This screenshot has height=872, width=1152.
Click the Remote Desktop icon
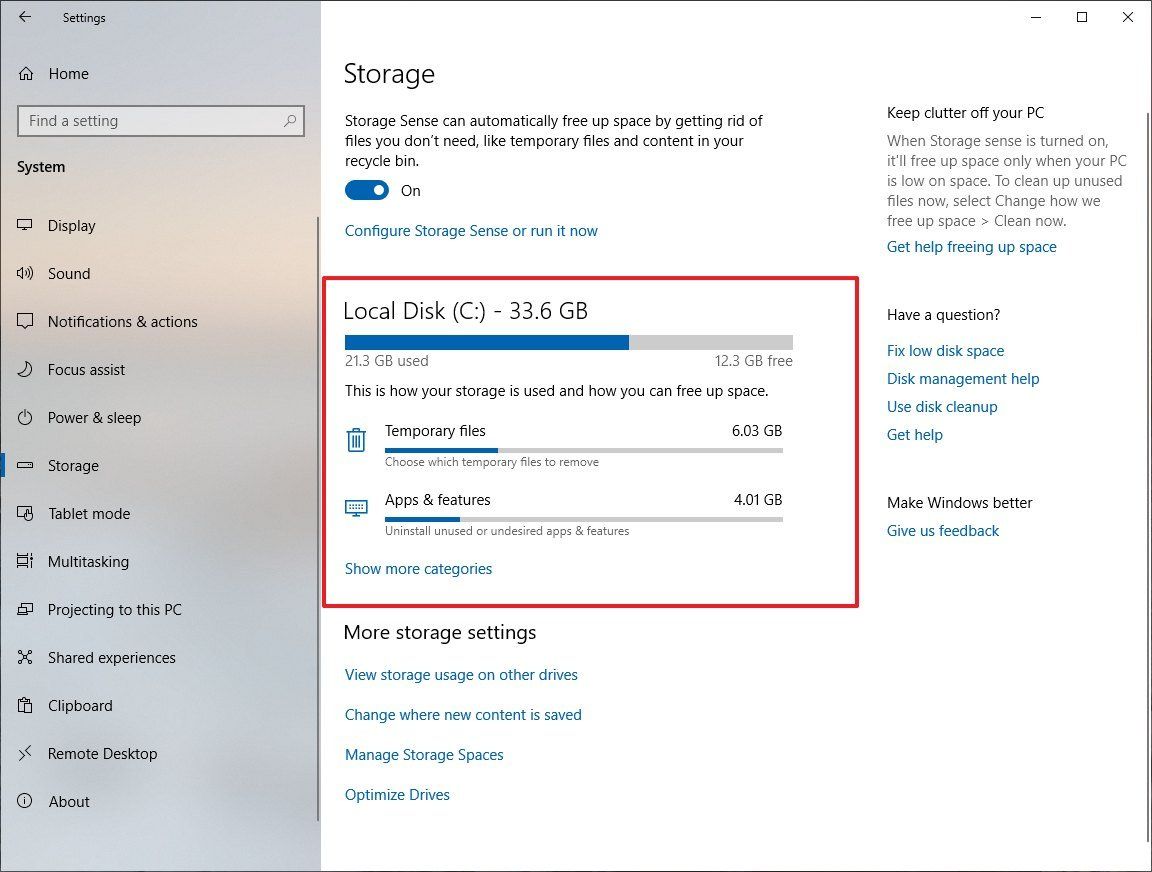(x=23, y=753)
